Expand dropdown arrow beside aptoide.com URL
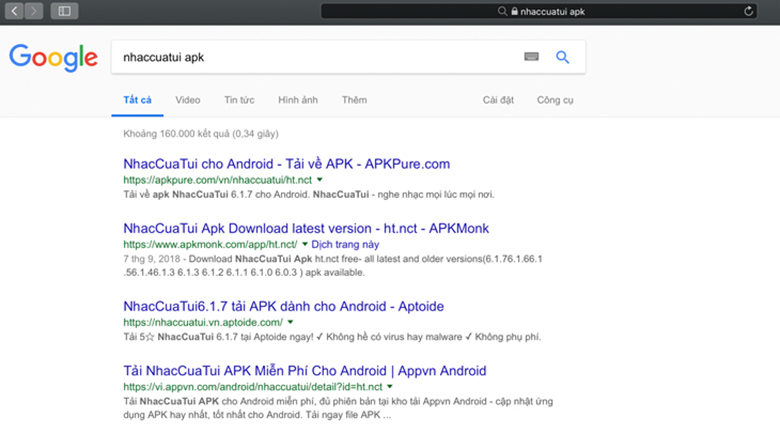 (x=291, y=323)
